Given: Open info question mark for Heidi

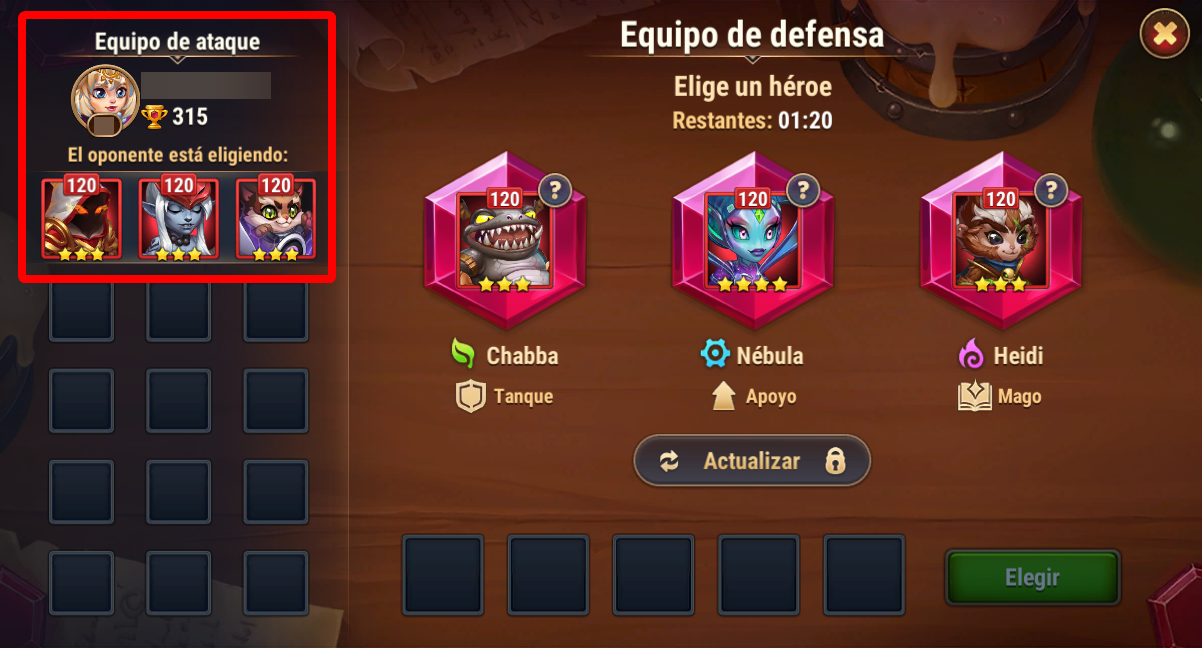Looking at the screenshot, I should tap(1050, 189).
